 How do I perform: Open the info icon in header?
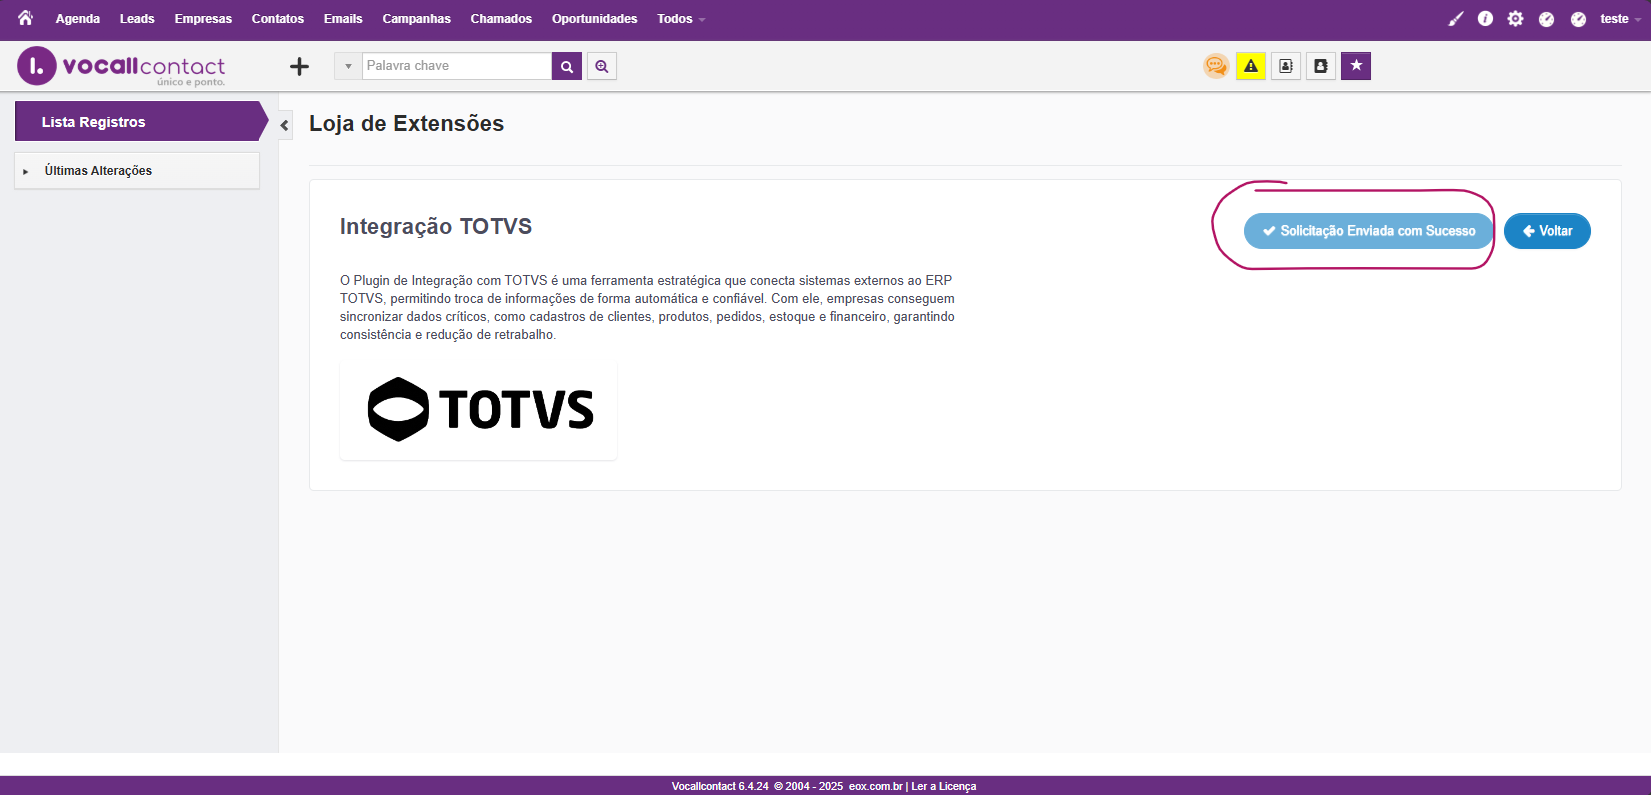1485,19
